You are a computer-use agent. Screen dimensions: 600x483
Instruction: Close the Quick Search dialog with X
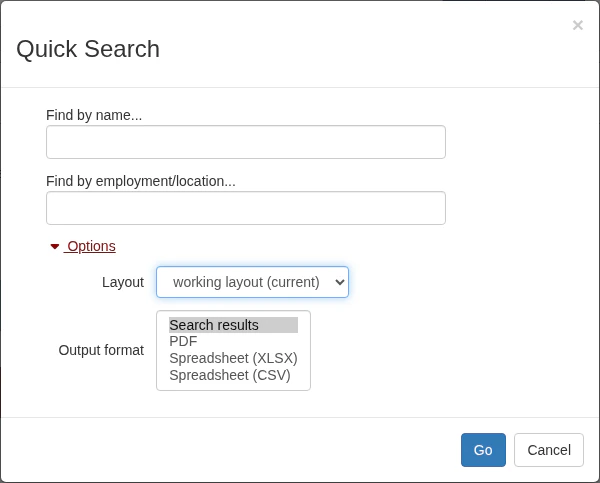click(577, 25)
